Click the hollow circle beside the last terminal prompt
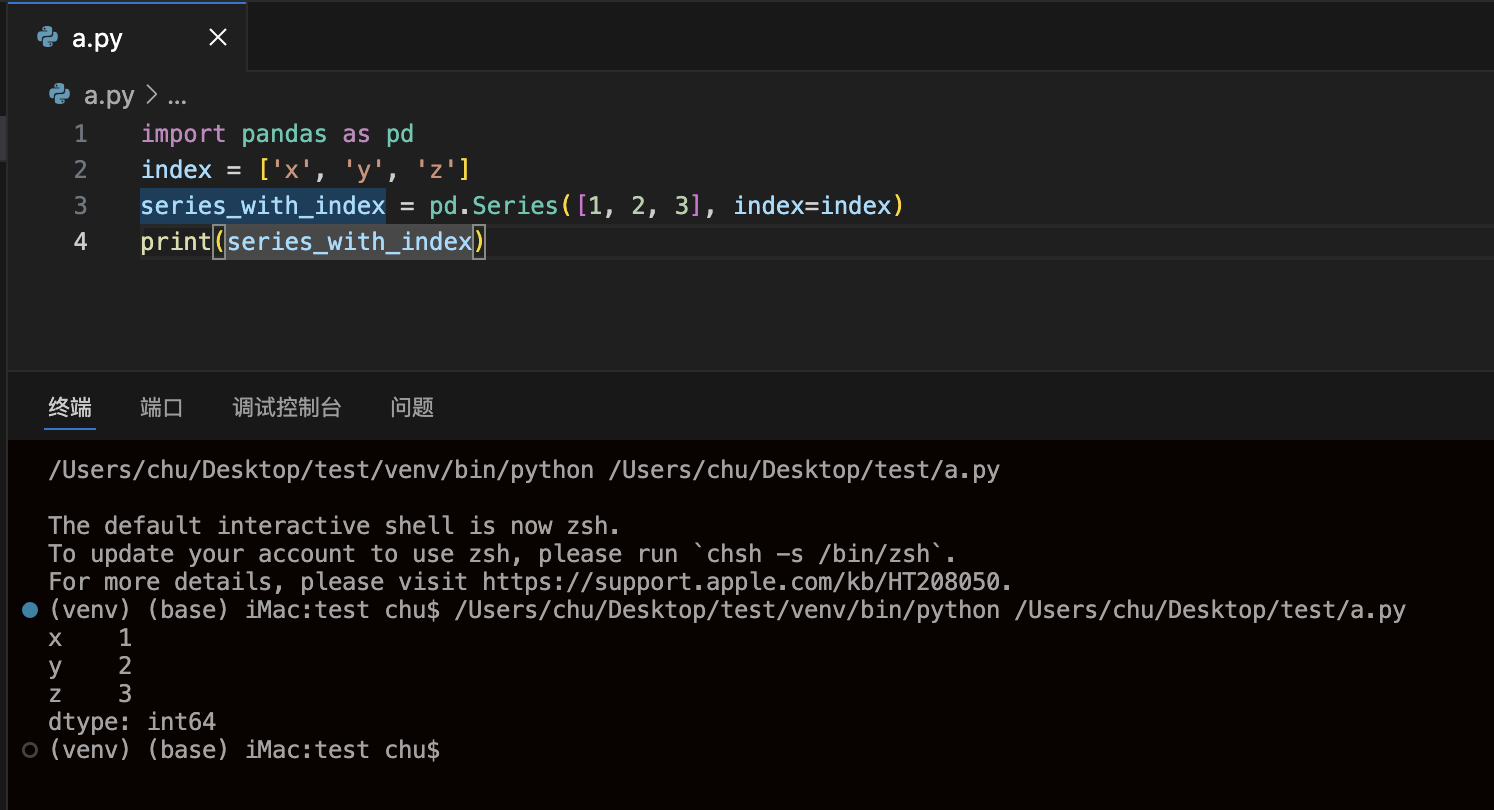 [30, 750]
